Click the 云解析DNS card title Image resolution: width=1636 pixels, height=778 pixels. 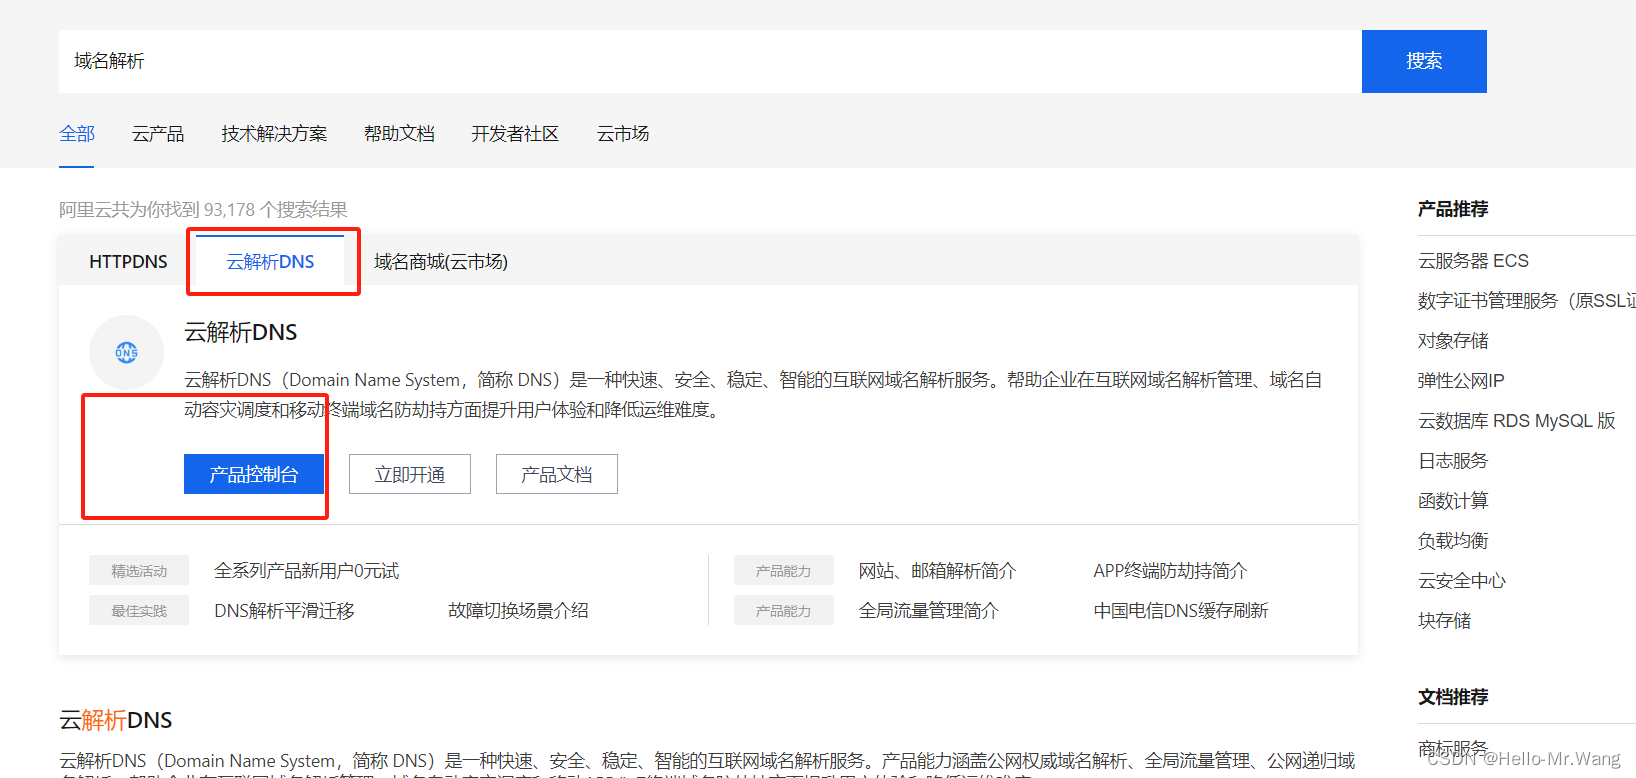click(x=241, y=332)
